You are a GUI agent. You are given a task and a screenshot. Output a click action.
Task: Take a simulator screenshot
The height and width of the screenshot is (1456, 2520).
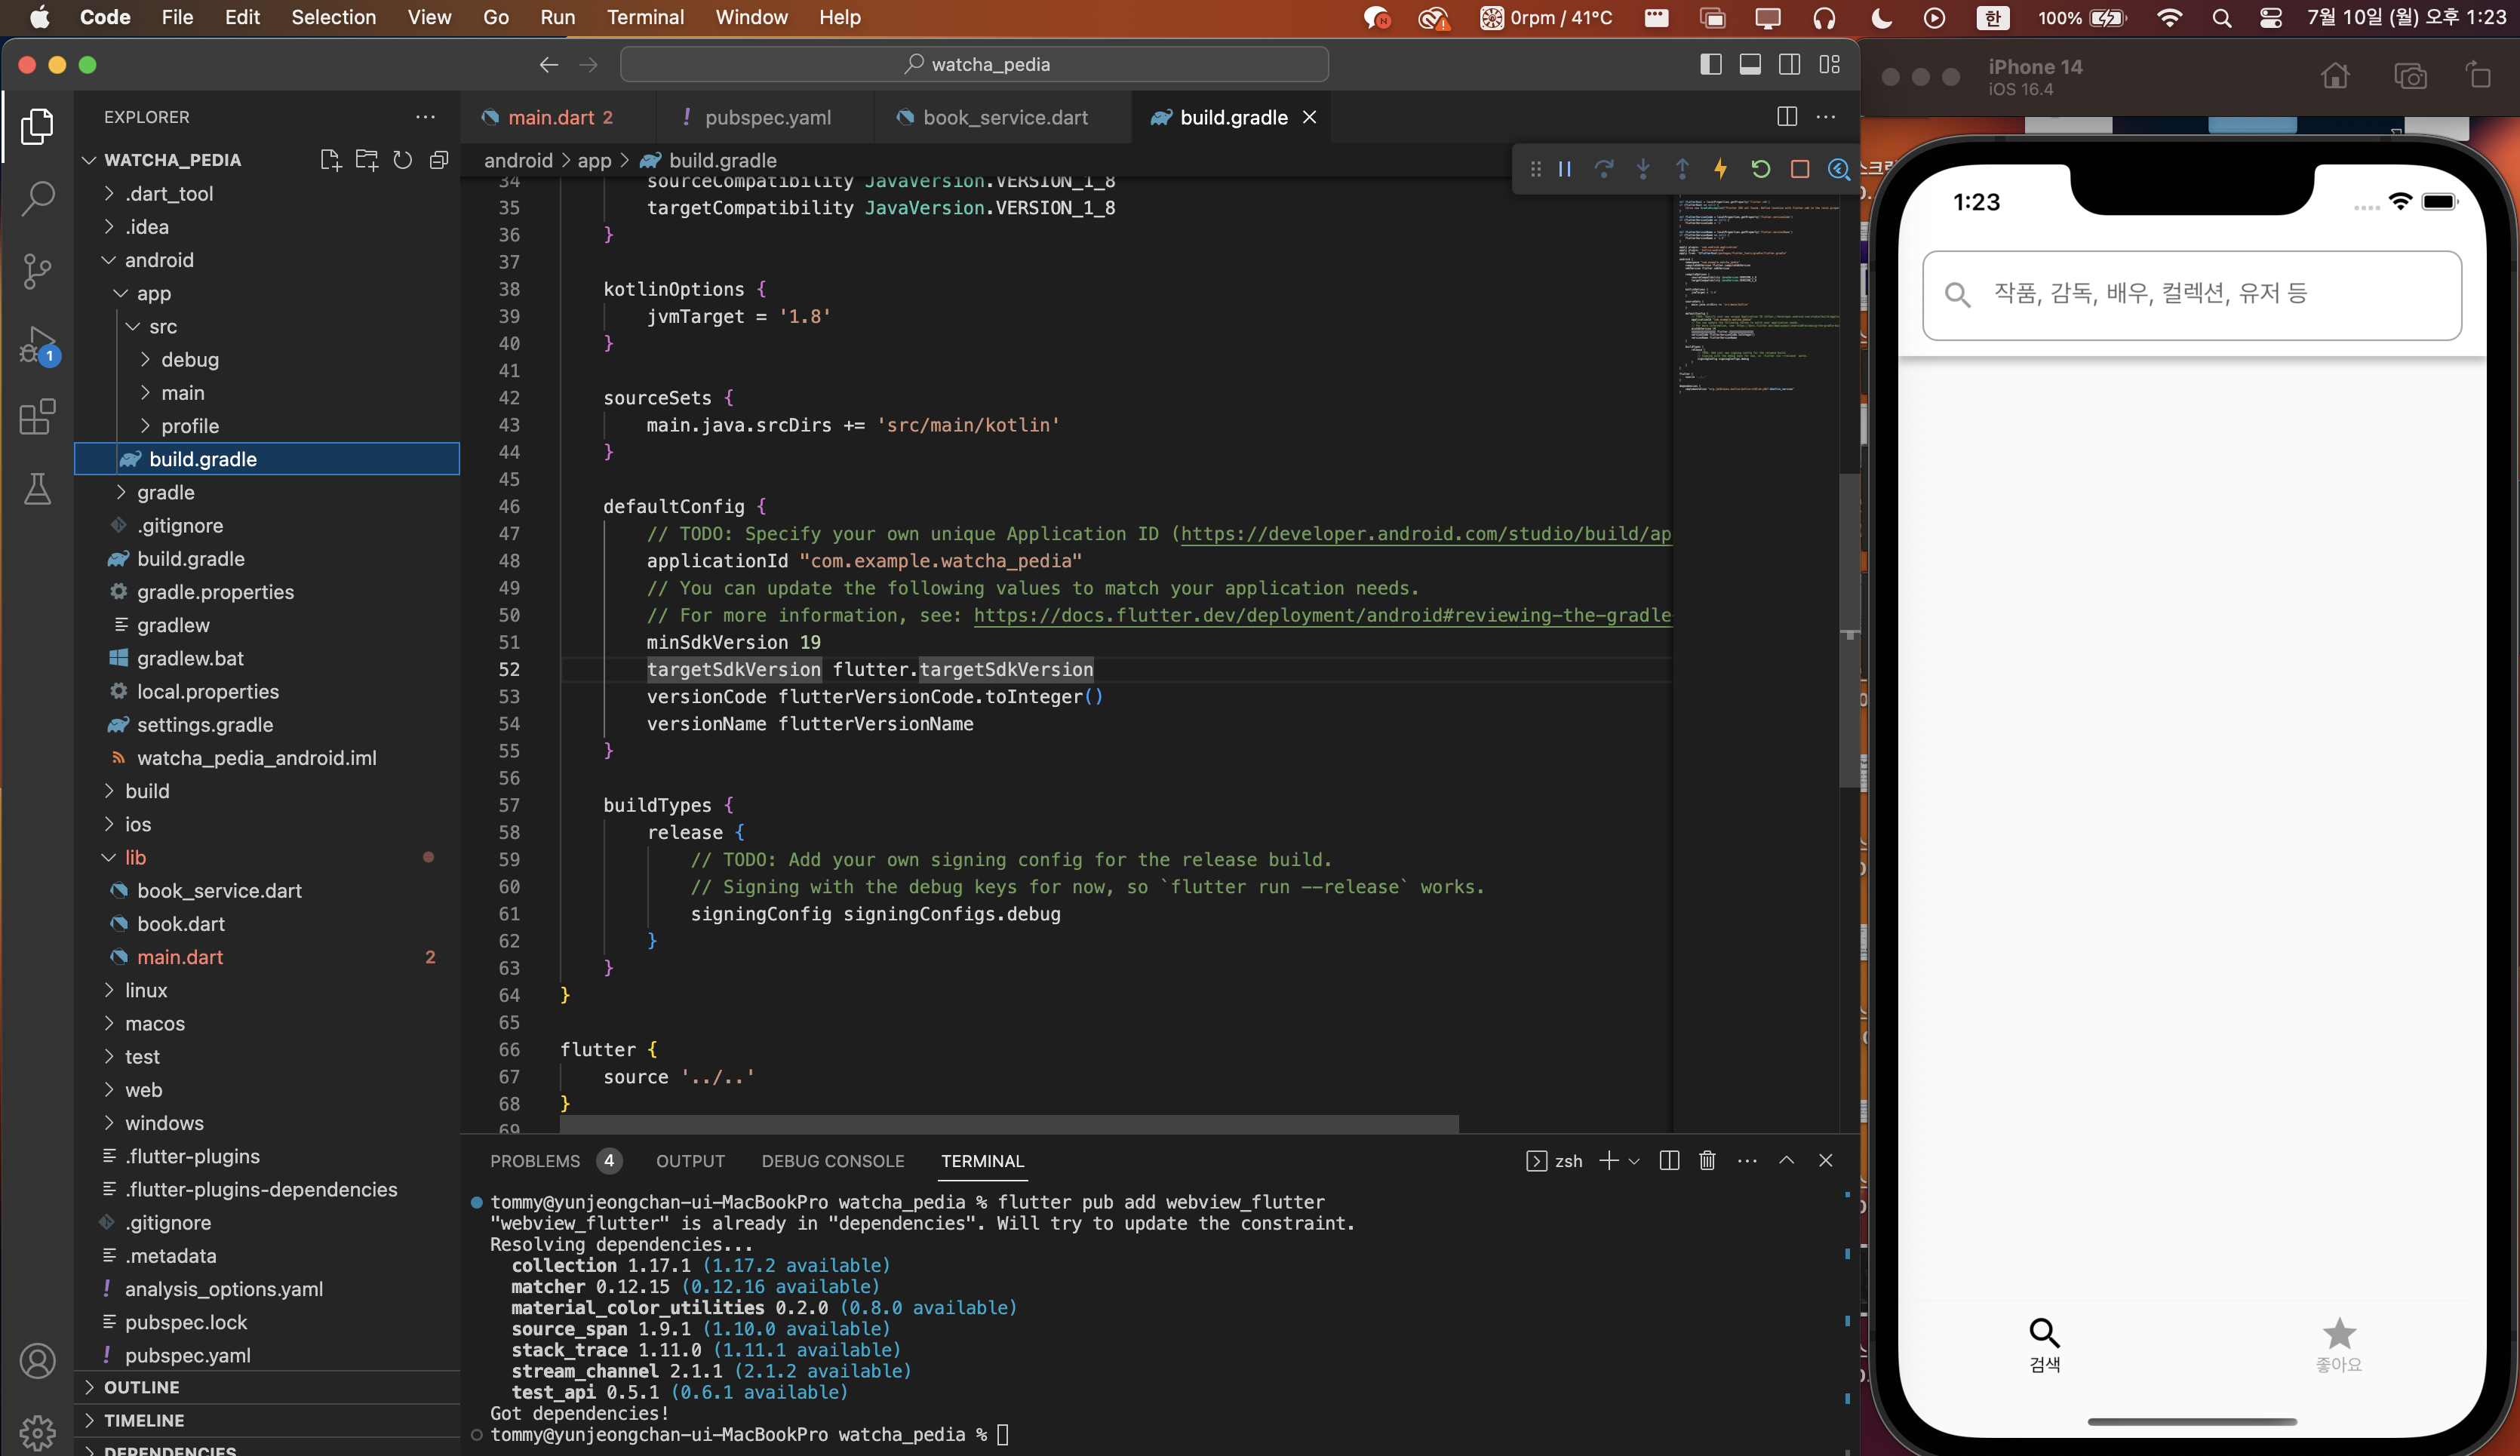(2410, 76)
